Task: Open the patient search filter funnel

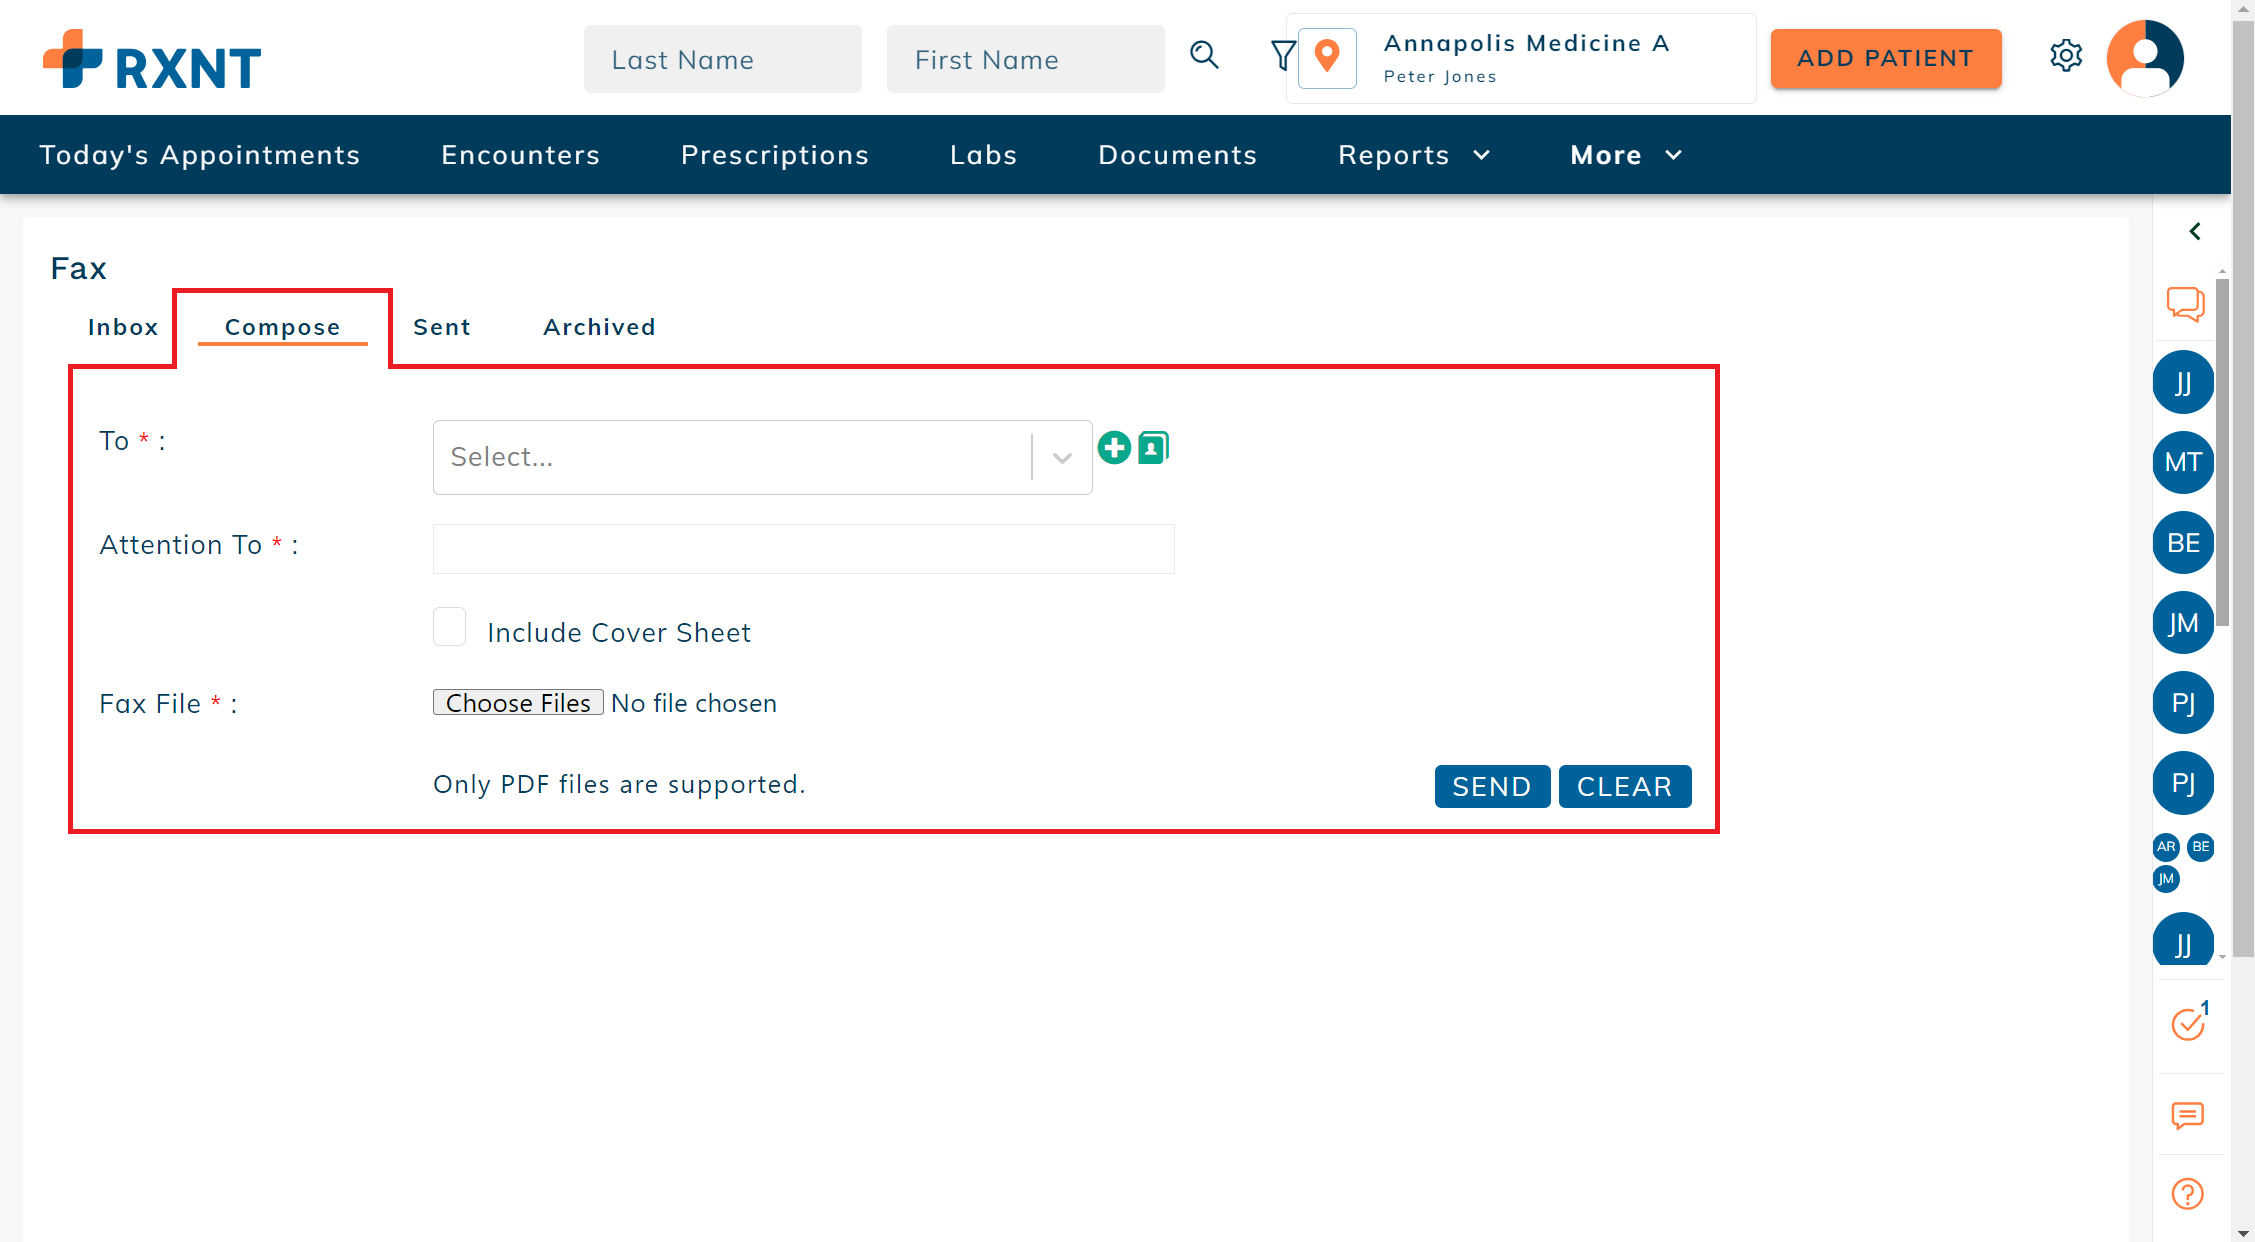Action: (x=1282, y=56)
